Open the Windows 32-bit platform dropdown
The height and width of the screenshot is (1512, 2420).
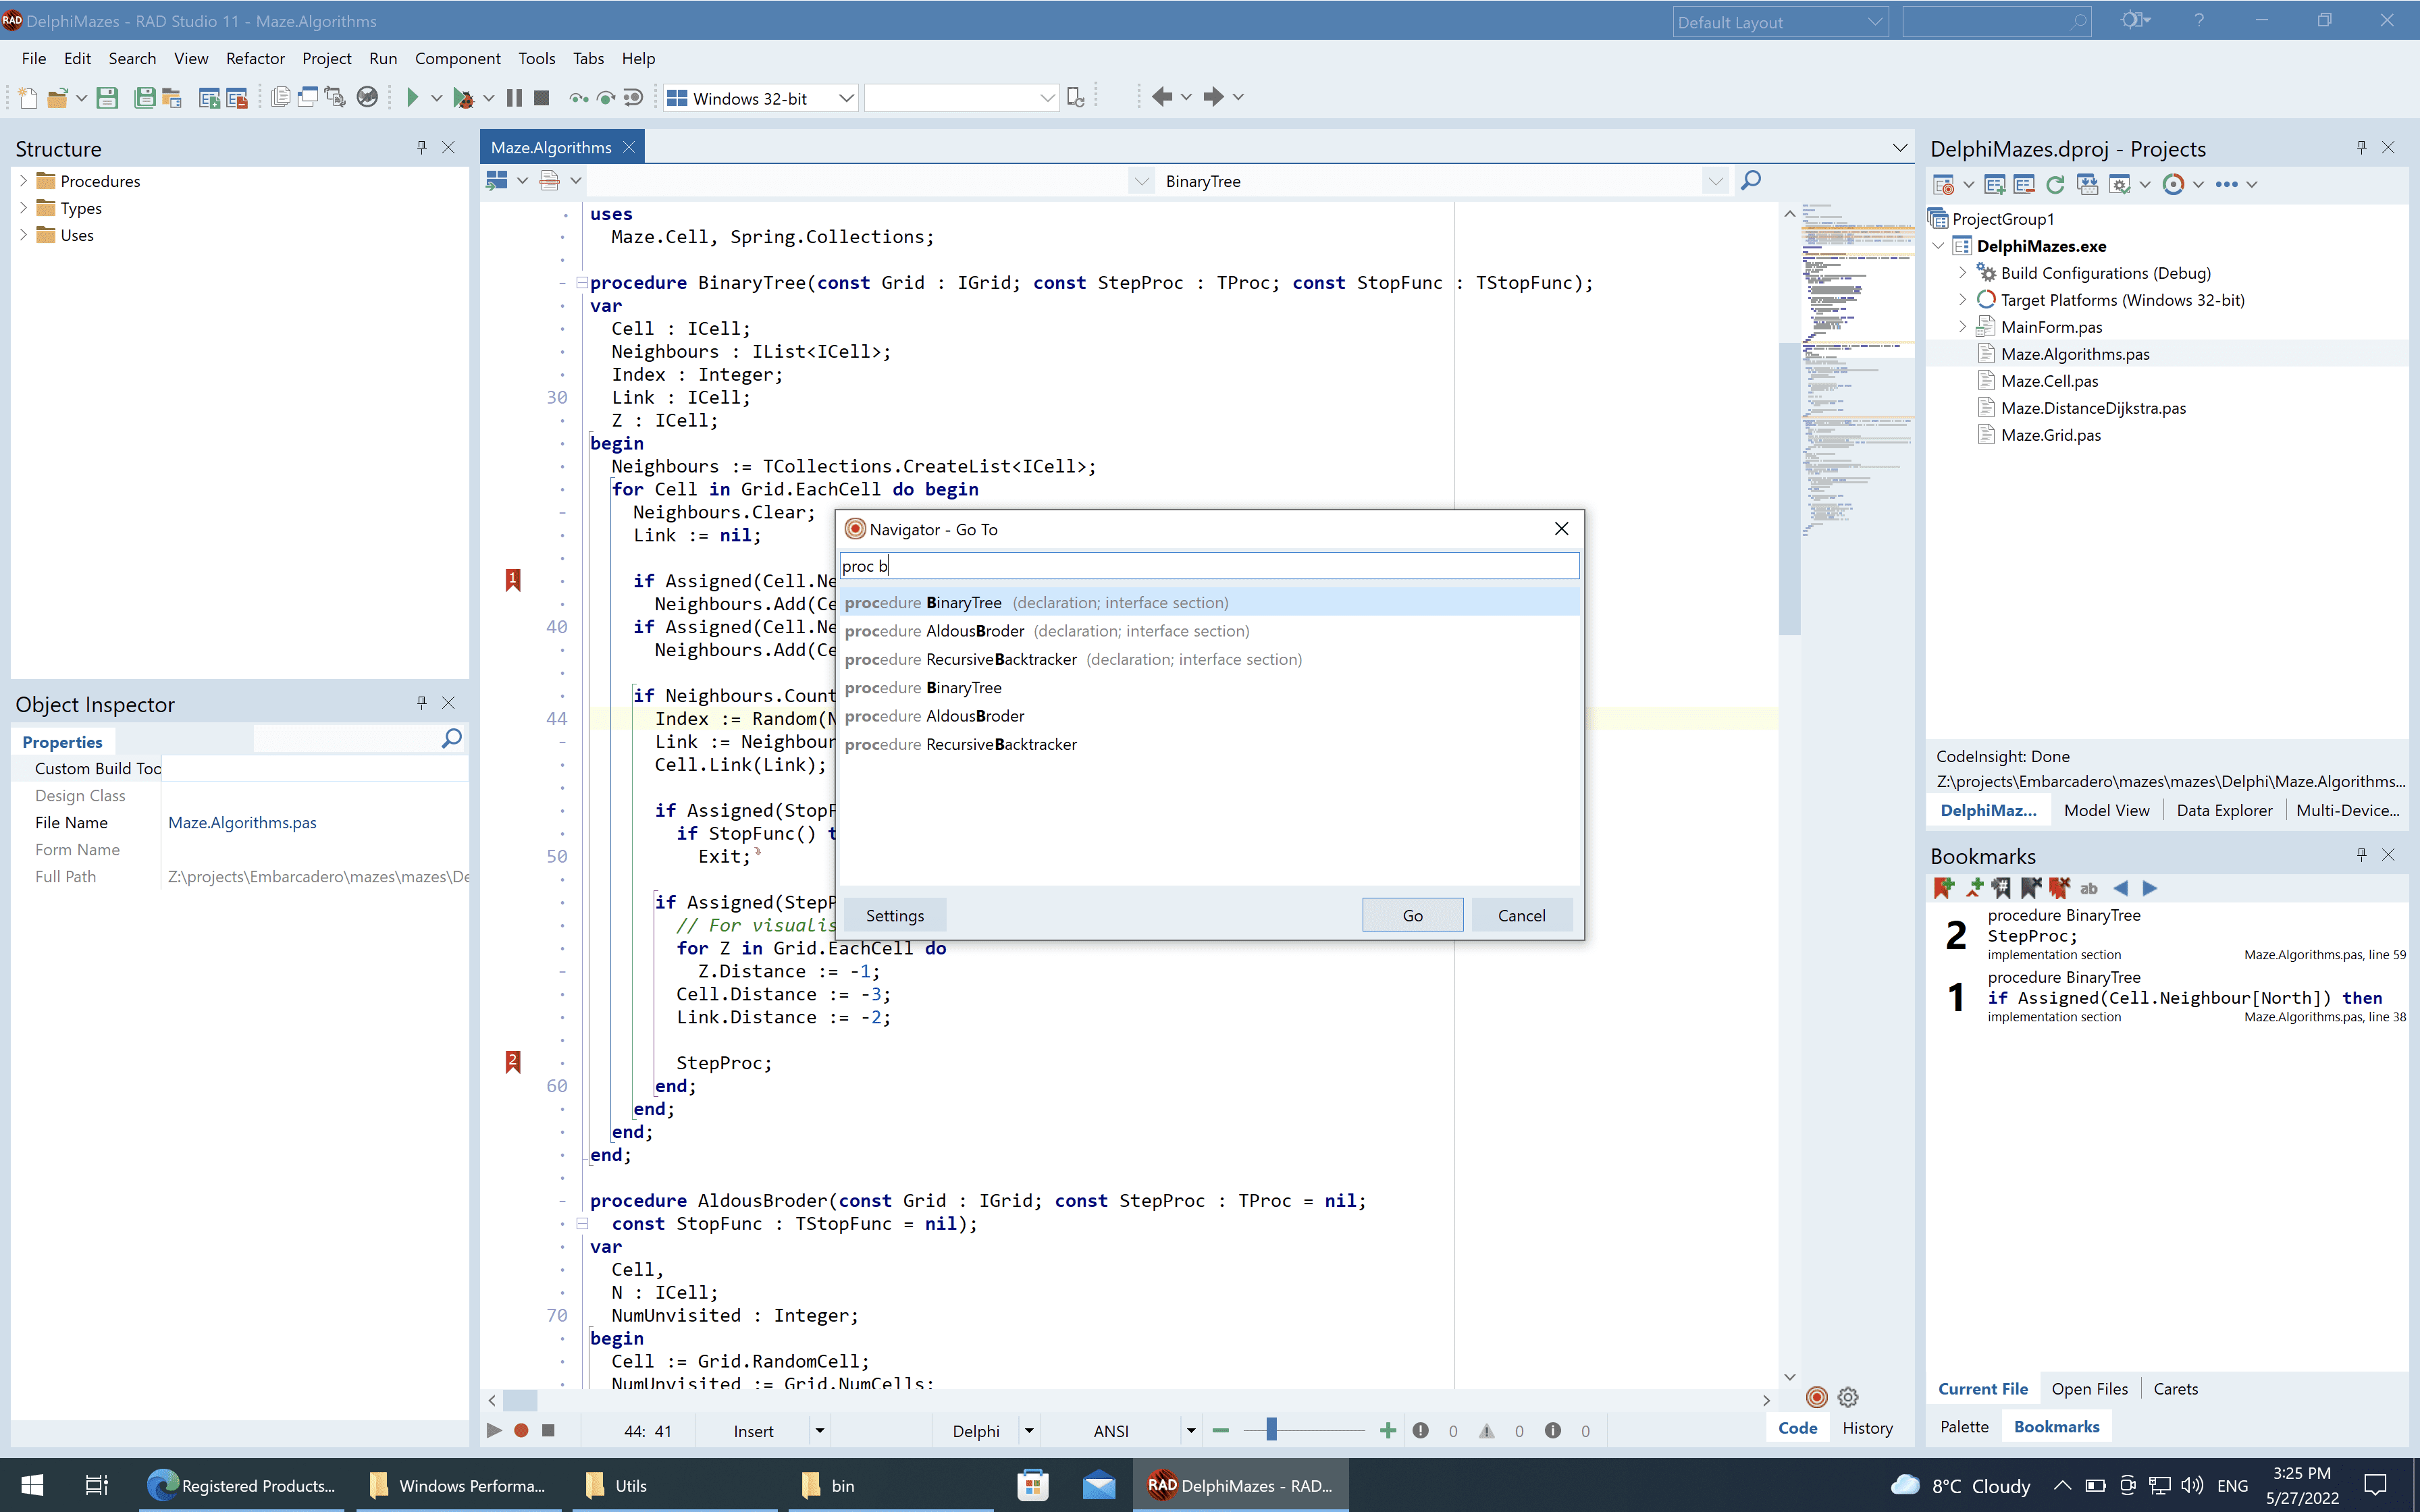(x=845, y=98)
